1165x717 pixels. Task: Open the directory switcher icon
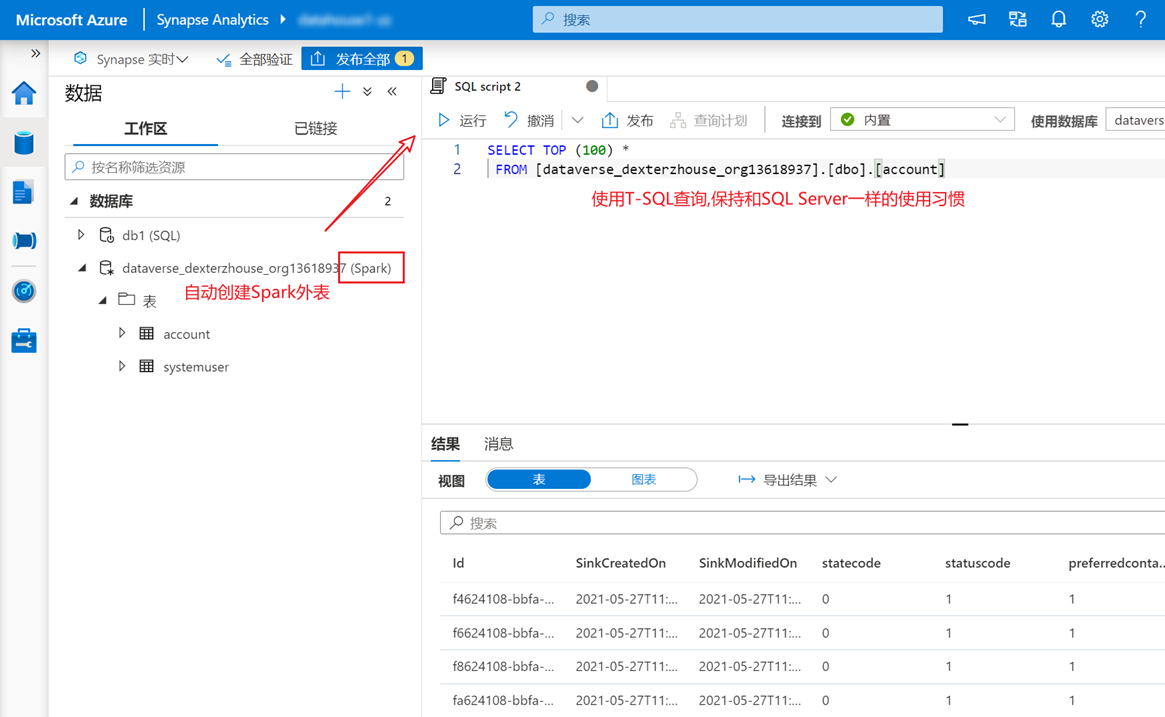pyautogui.click(x=1018, y=20)
